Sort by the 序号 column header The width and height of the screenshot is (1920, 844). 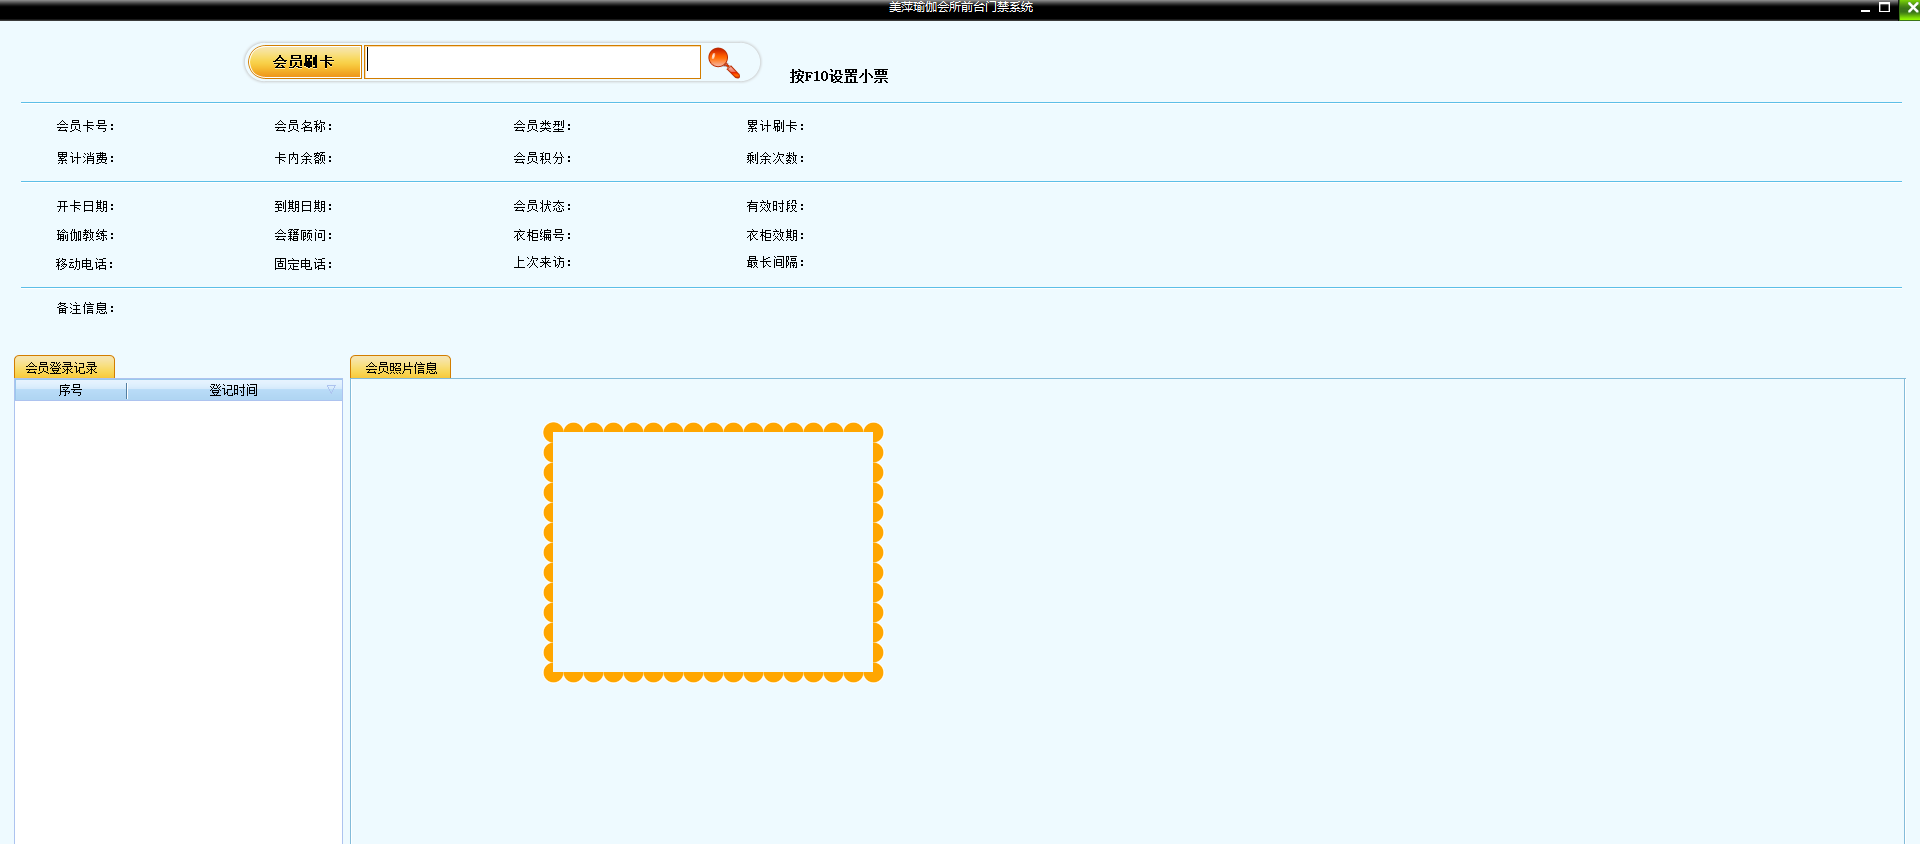(70, 390)
